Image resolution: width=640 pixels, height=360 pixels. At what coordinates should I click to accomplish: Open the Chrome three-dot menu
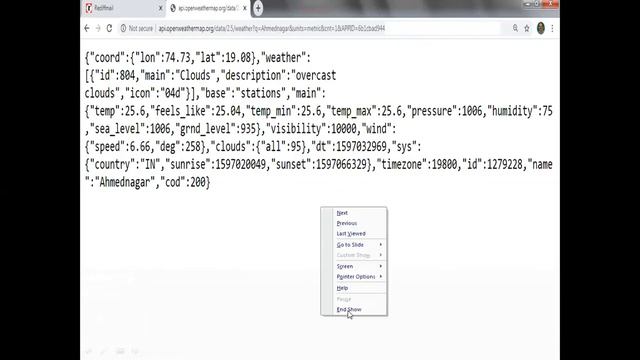click(552, 28)
